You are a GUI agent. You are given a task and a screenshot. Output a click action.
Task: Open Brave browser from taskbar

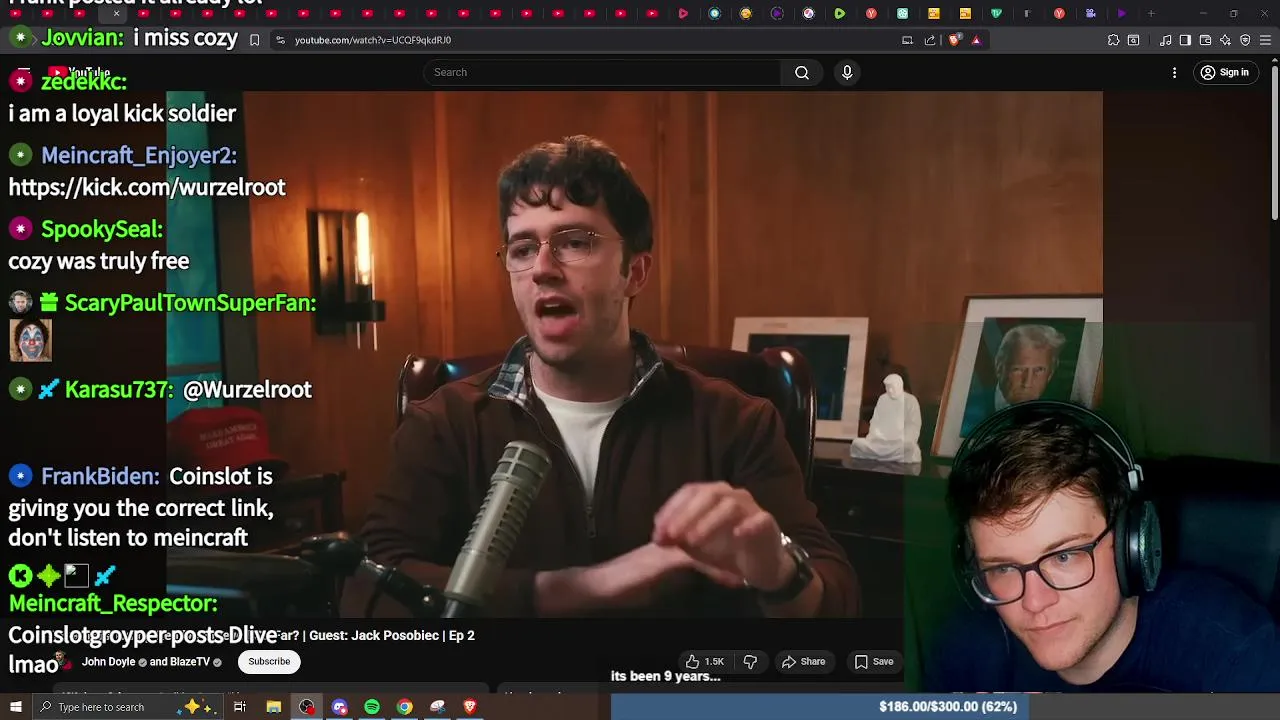[470, 707]
